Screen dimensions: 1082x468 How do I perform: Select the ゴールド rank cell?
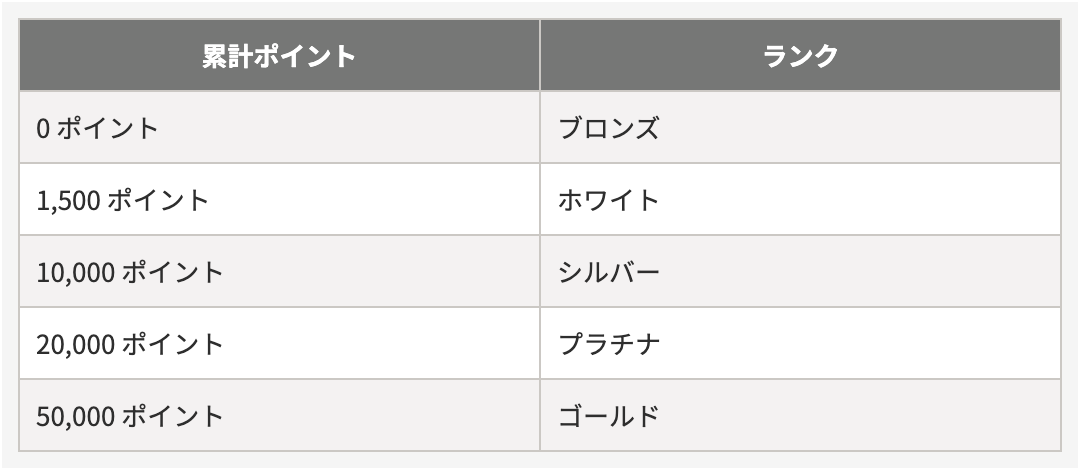tap(609, 416)
